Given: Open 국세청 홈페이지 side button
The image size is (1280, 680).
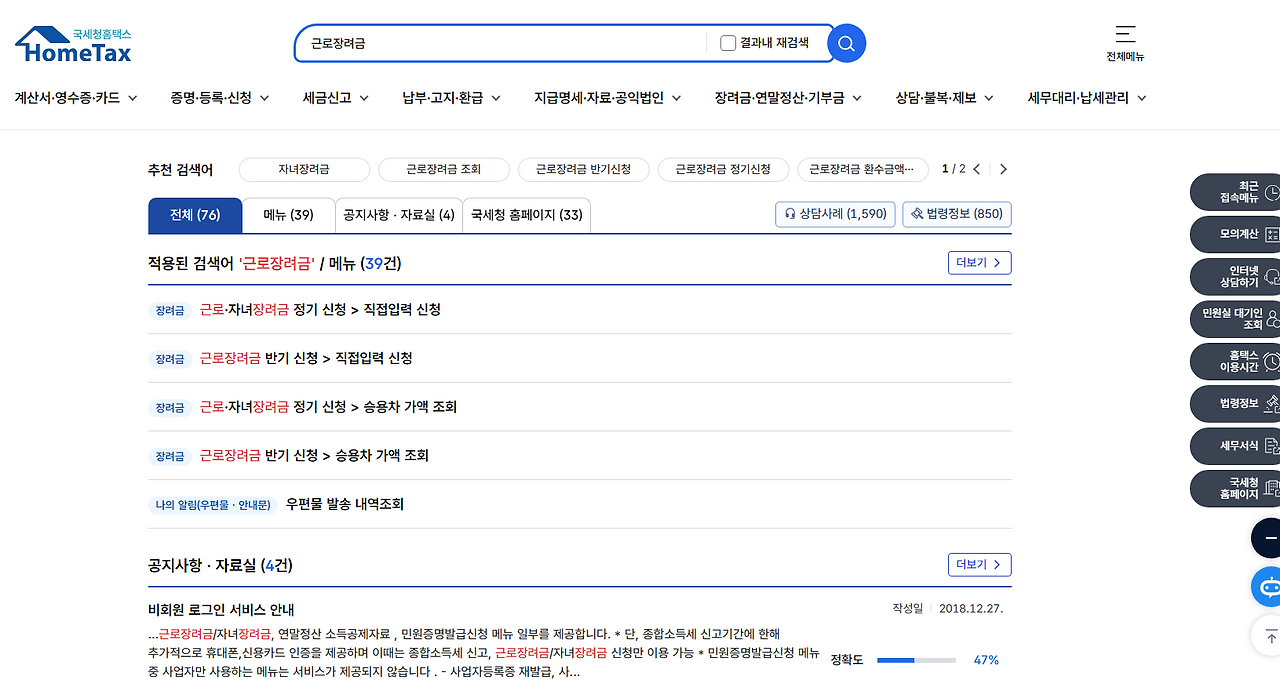Looking at the screenshot, I should 1235,488.
